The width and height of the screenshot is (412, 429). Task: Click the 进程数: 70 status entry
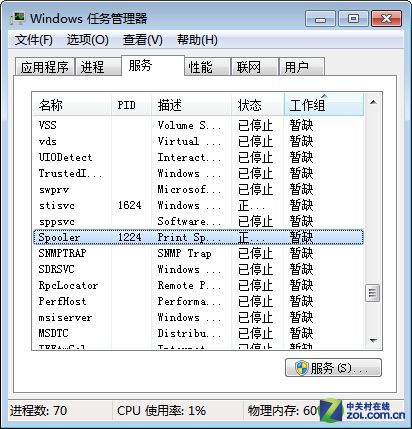pyautogui.click(x=39, y=411)
